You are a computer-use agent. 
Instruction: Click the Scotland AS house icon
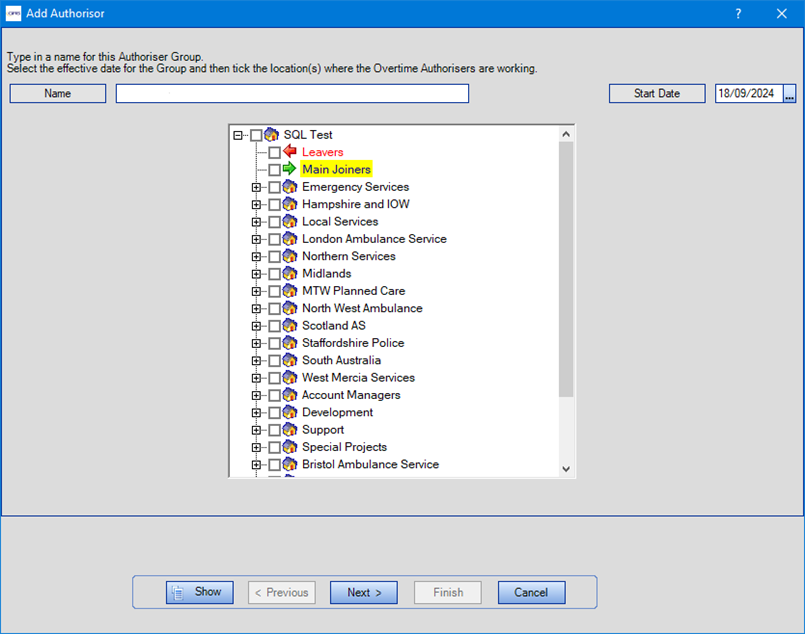(x=290, y=326)
